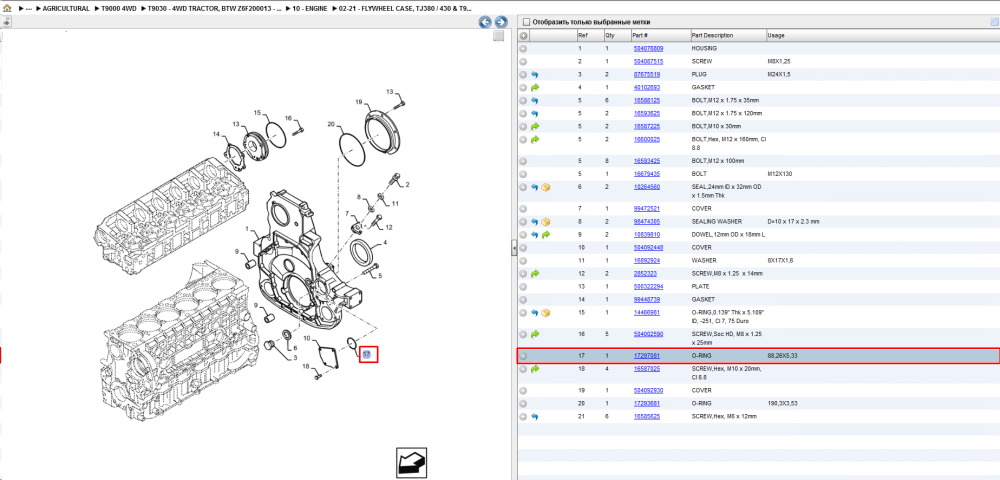Click the green arrow icon on SCREW Hex M10 x 20mm row

point(534,369)
